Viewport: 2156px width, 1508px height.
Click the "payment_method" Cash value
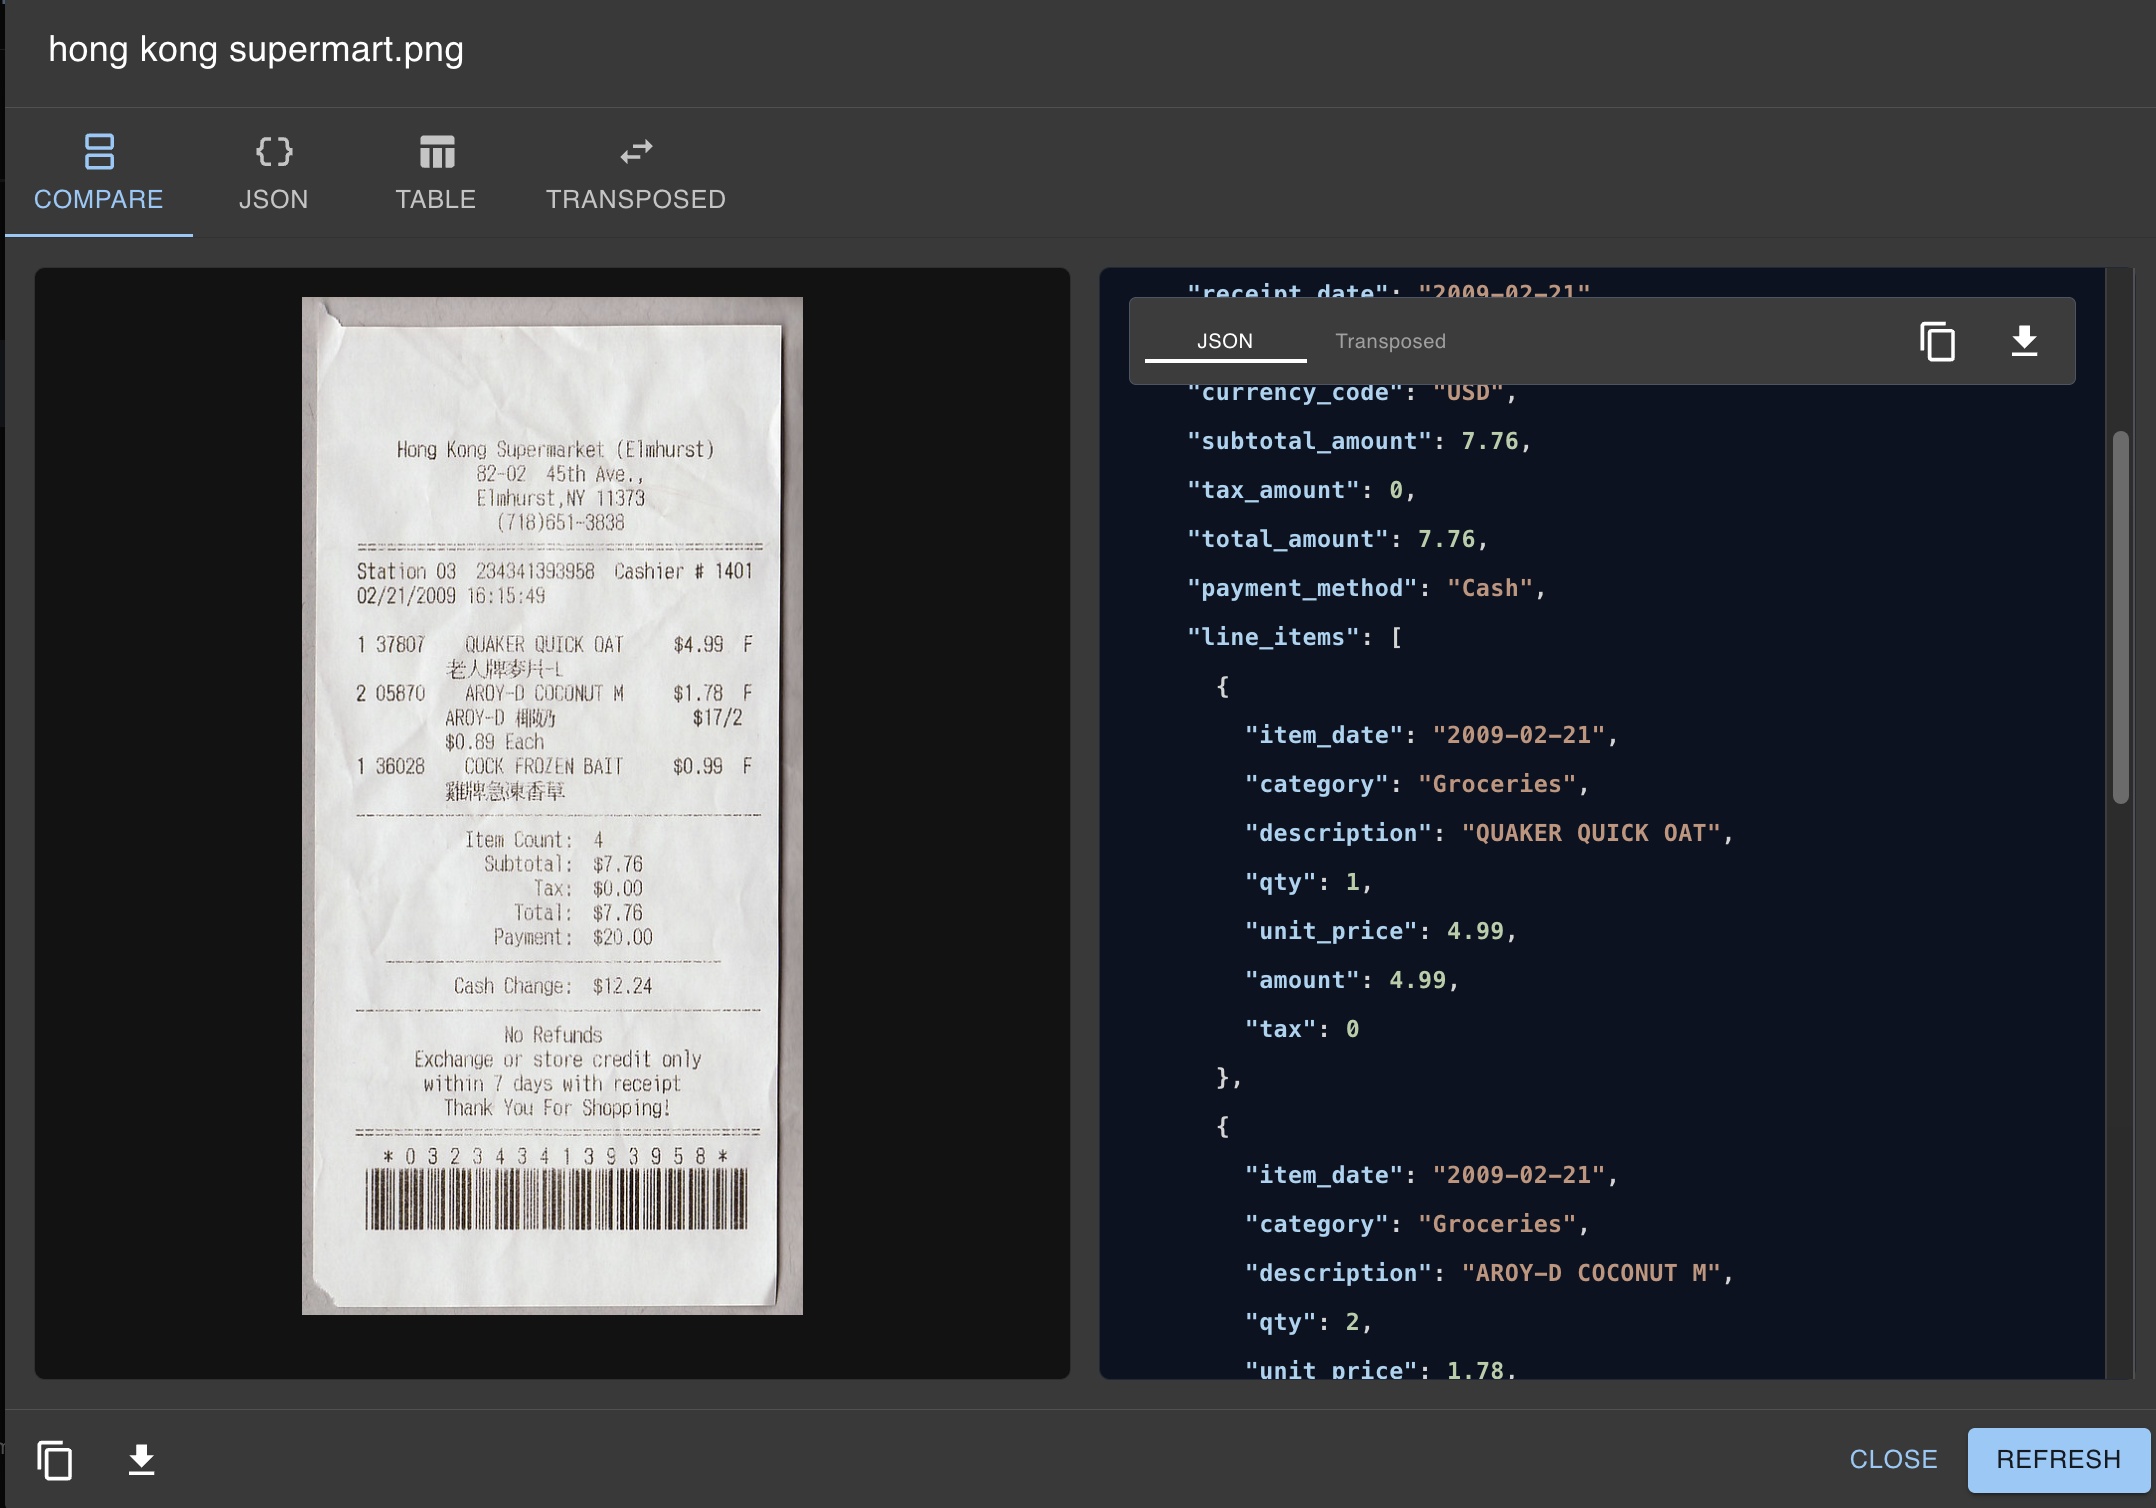click(1490, 588)
